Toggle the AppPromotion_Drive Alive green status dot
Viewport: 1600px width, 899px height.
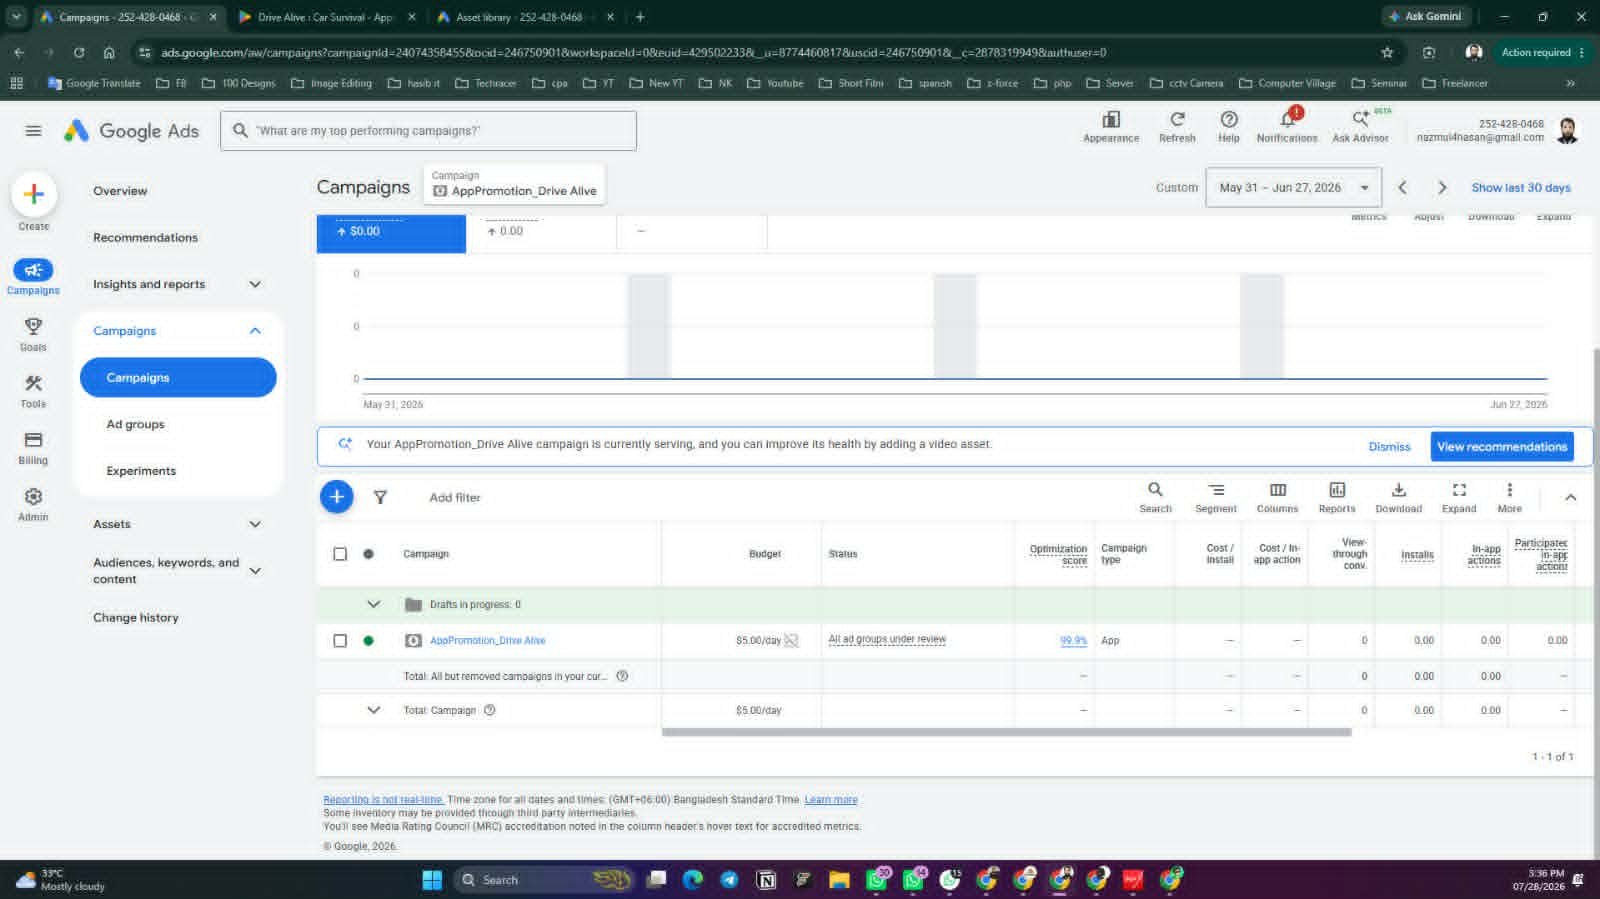pyautogui.click(x=368, y=641)
